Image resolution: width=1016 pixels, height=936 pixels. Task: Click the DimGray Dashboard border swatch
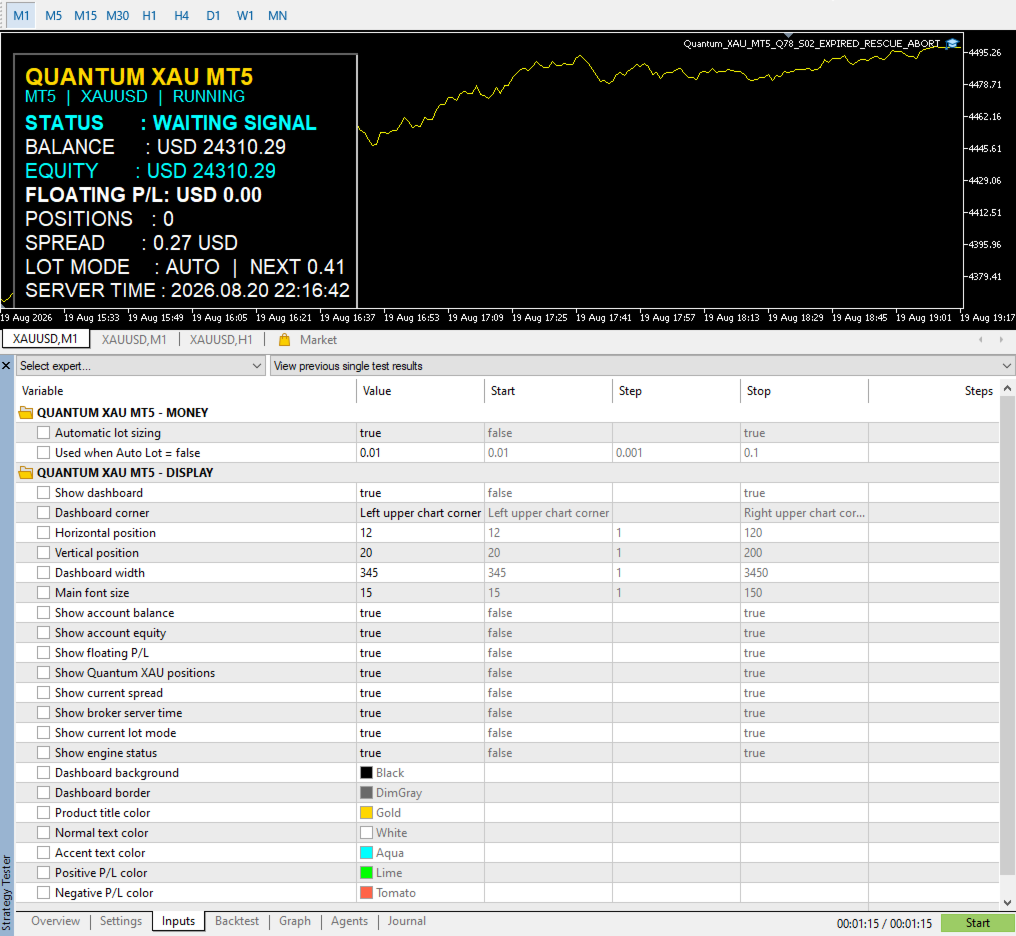(x=366, y=793)
